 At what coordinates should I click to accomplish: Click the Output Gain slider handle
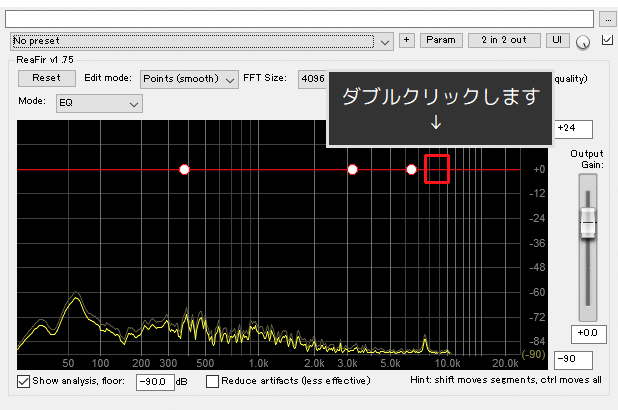[588, 223]
